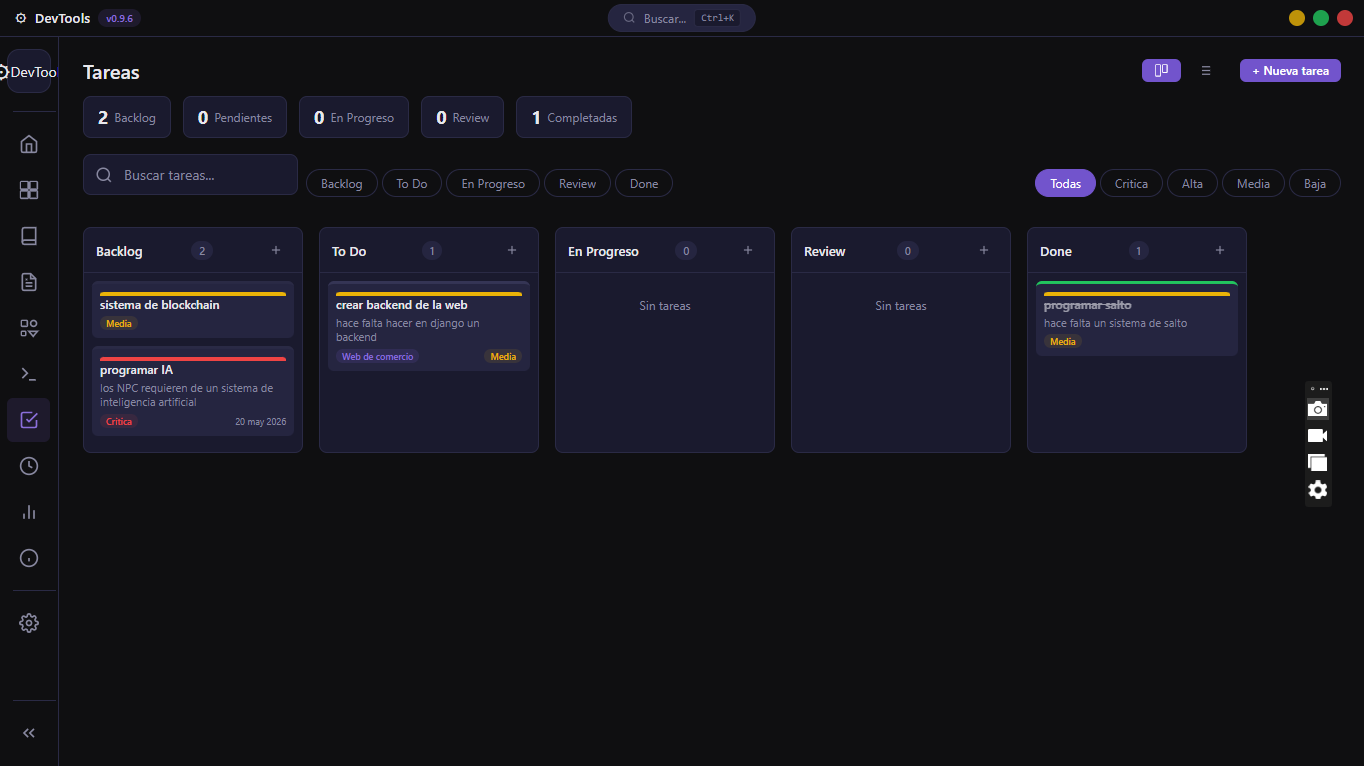Create a task with Nueva tarea button

tap(1290, 71)
